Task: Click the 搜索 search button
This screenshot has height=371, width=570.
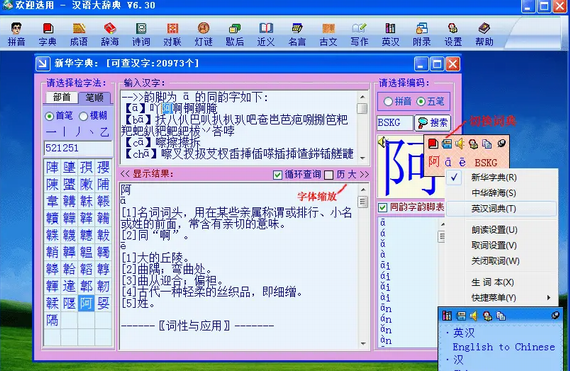Action: coord(433,123)
